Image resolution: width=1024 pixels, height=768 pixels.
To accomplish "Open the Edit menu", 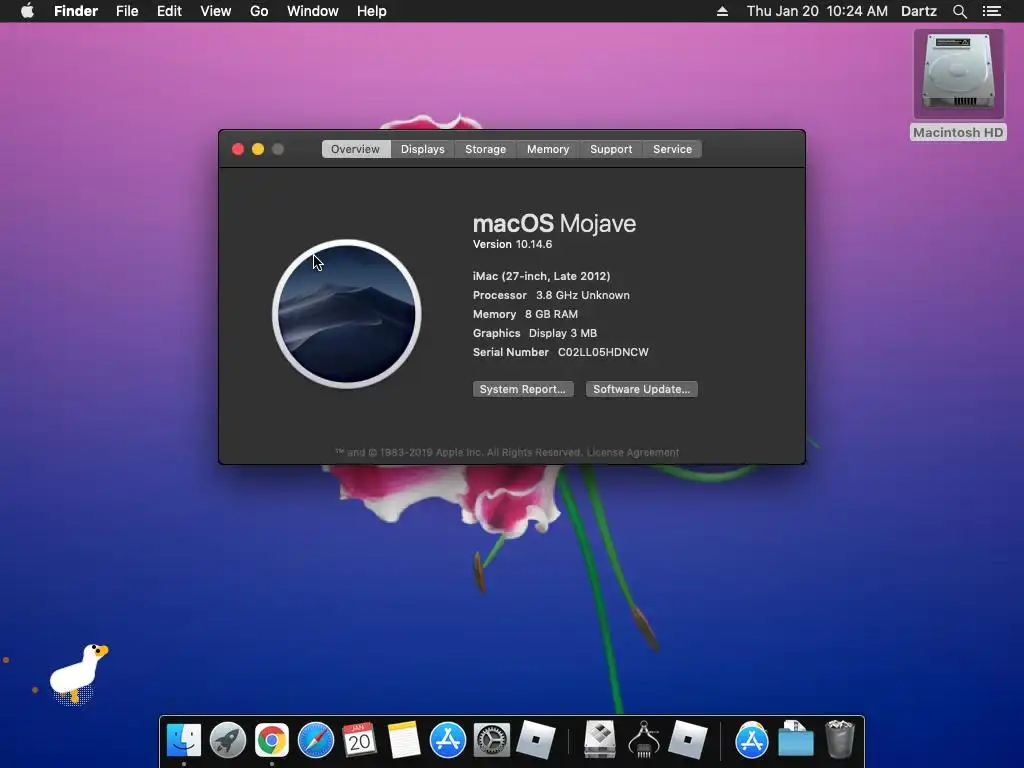I will [x=169, y=11].
